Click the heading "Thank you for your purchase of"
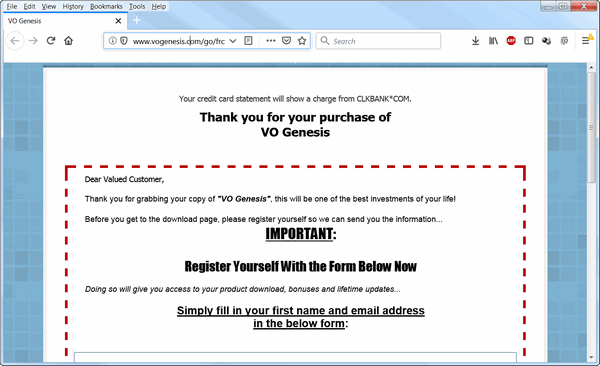600x366 pixels. [295, 117]
